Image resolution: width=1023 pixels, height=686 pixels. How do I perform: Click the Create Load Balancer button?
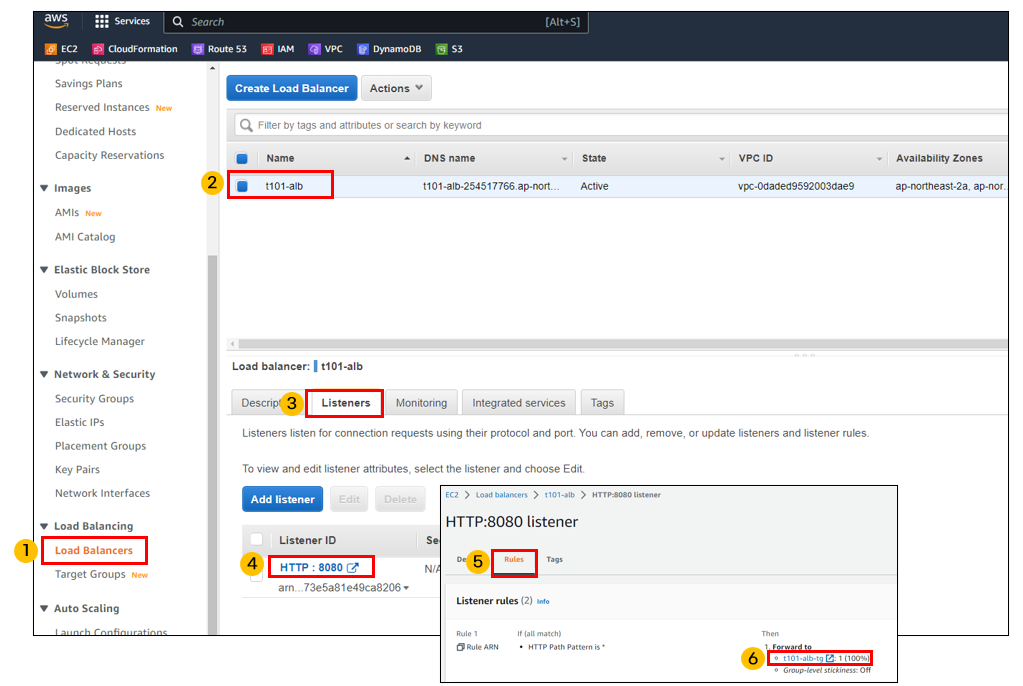pyautogui.click(x=292, y=88)
